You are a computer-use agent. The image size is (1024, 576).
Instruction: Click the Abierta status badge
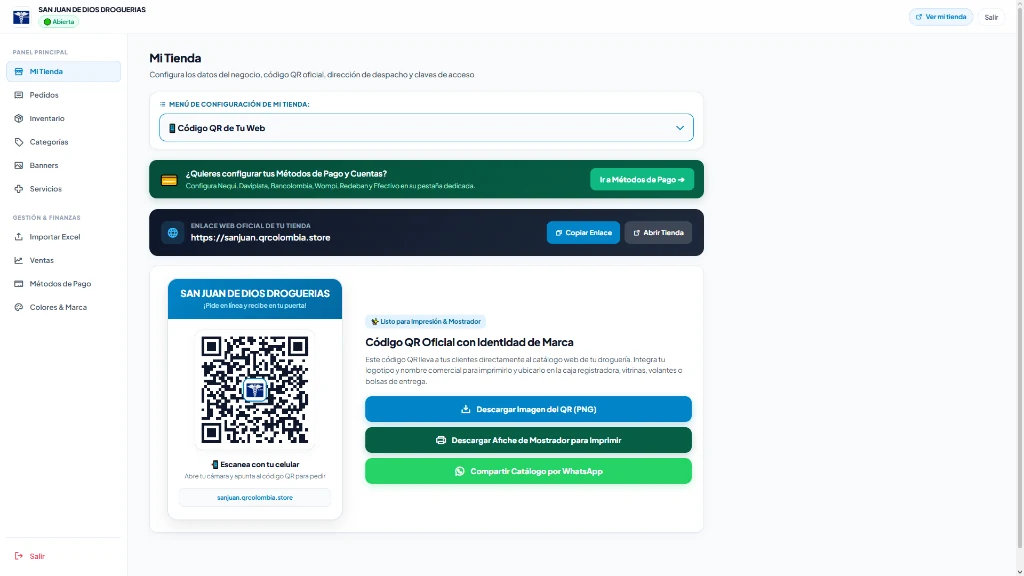59,22
